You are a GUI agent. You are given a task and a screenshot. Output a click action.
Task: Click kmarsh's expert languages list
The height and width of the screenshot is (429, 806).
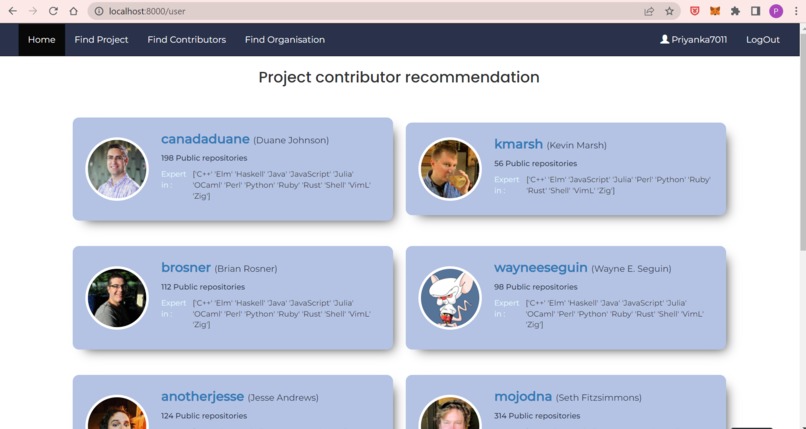(x=619, y=185)
